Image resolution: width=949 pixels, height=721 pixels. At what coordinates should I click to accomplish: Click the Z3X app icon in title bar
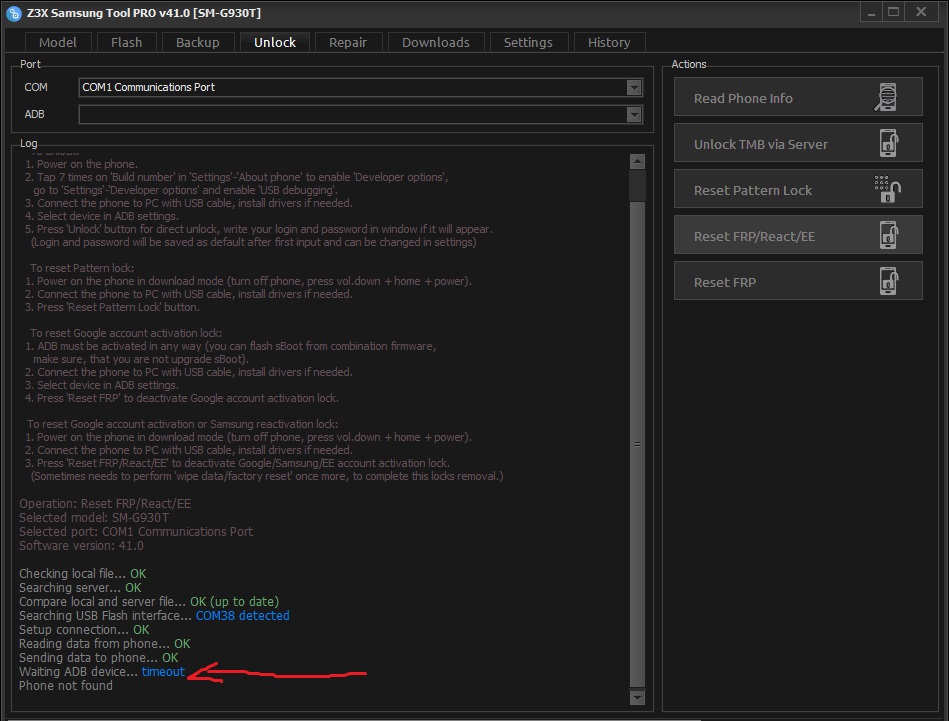coord(13,13)
